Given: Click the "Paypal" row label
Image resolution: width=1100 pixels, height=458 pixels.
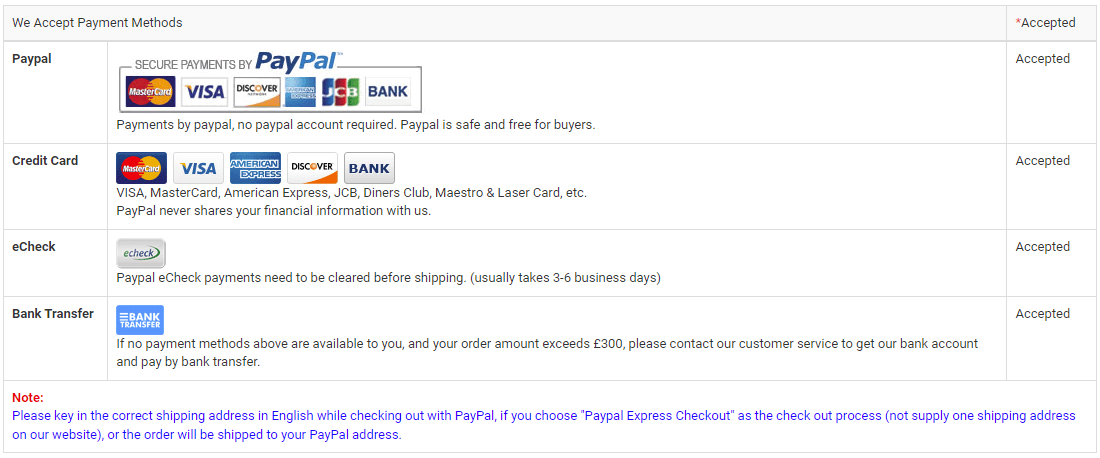Looking at the screenshot, I should (x=32, y=59).
